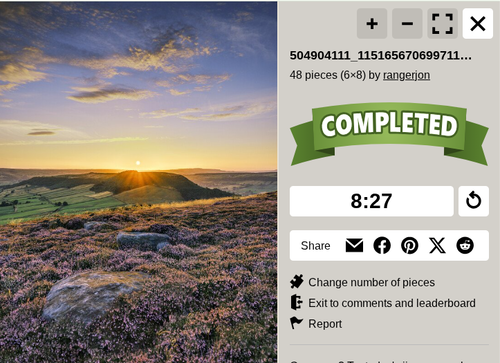
Task: Share puzzle on Reddit
Action: 465,245
